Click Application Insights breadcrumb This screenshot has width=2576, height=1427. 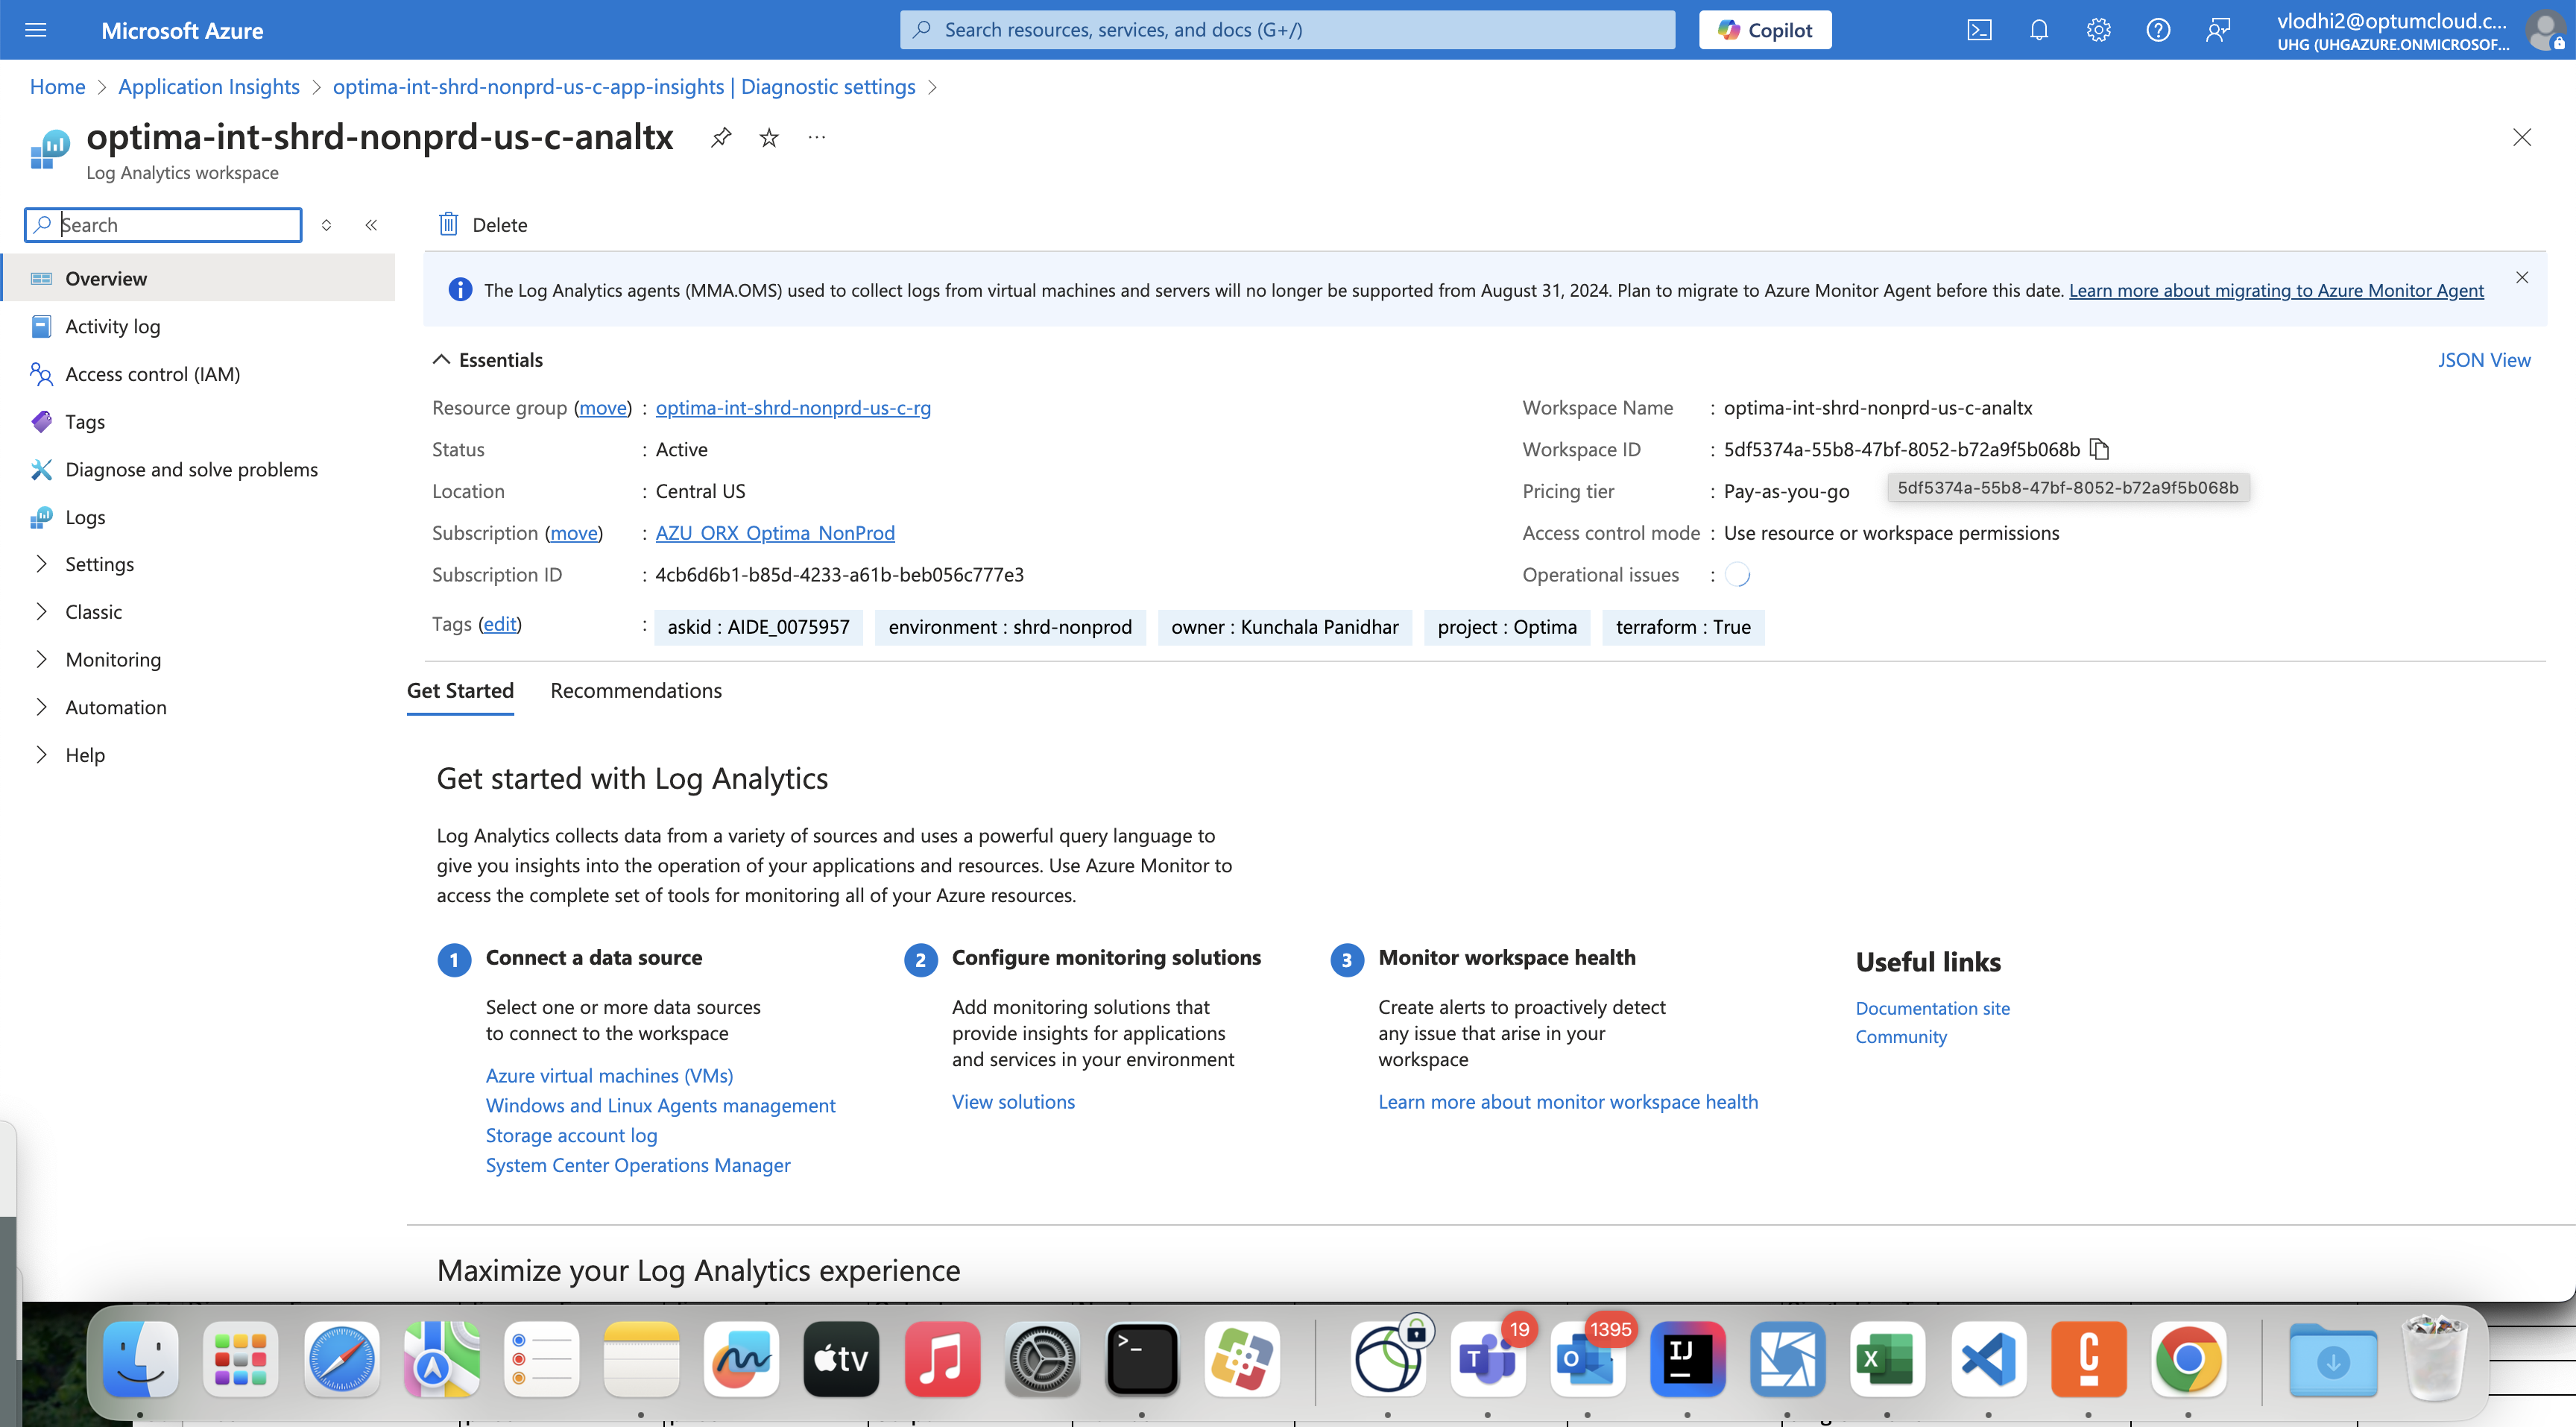coord(209,87)
